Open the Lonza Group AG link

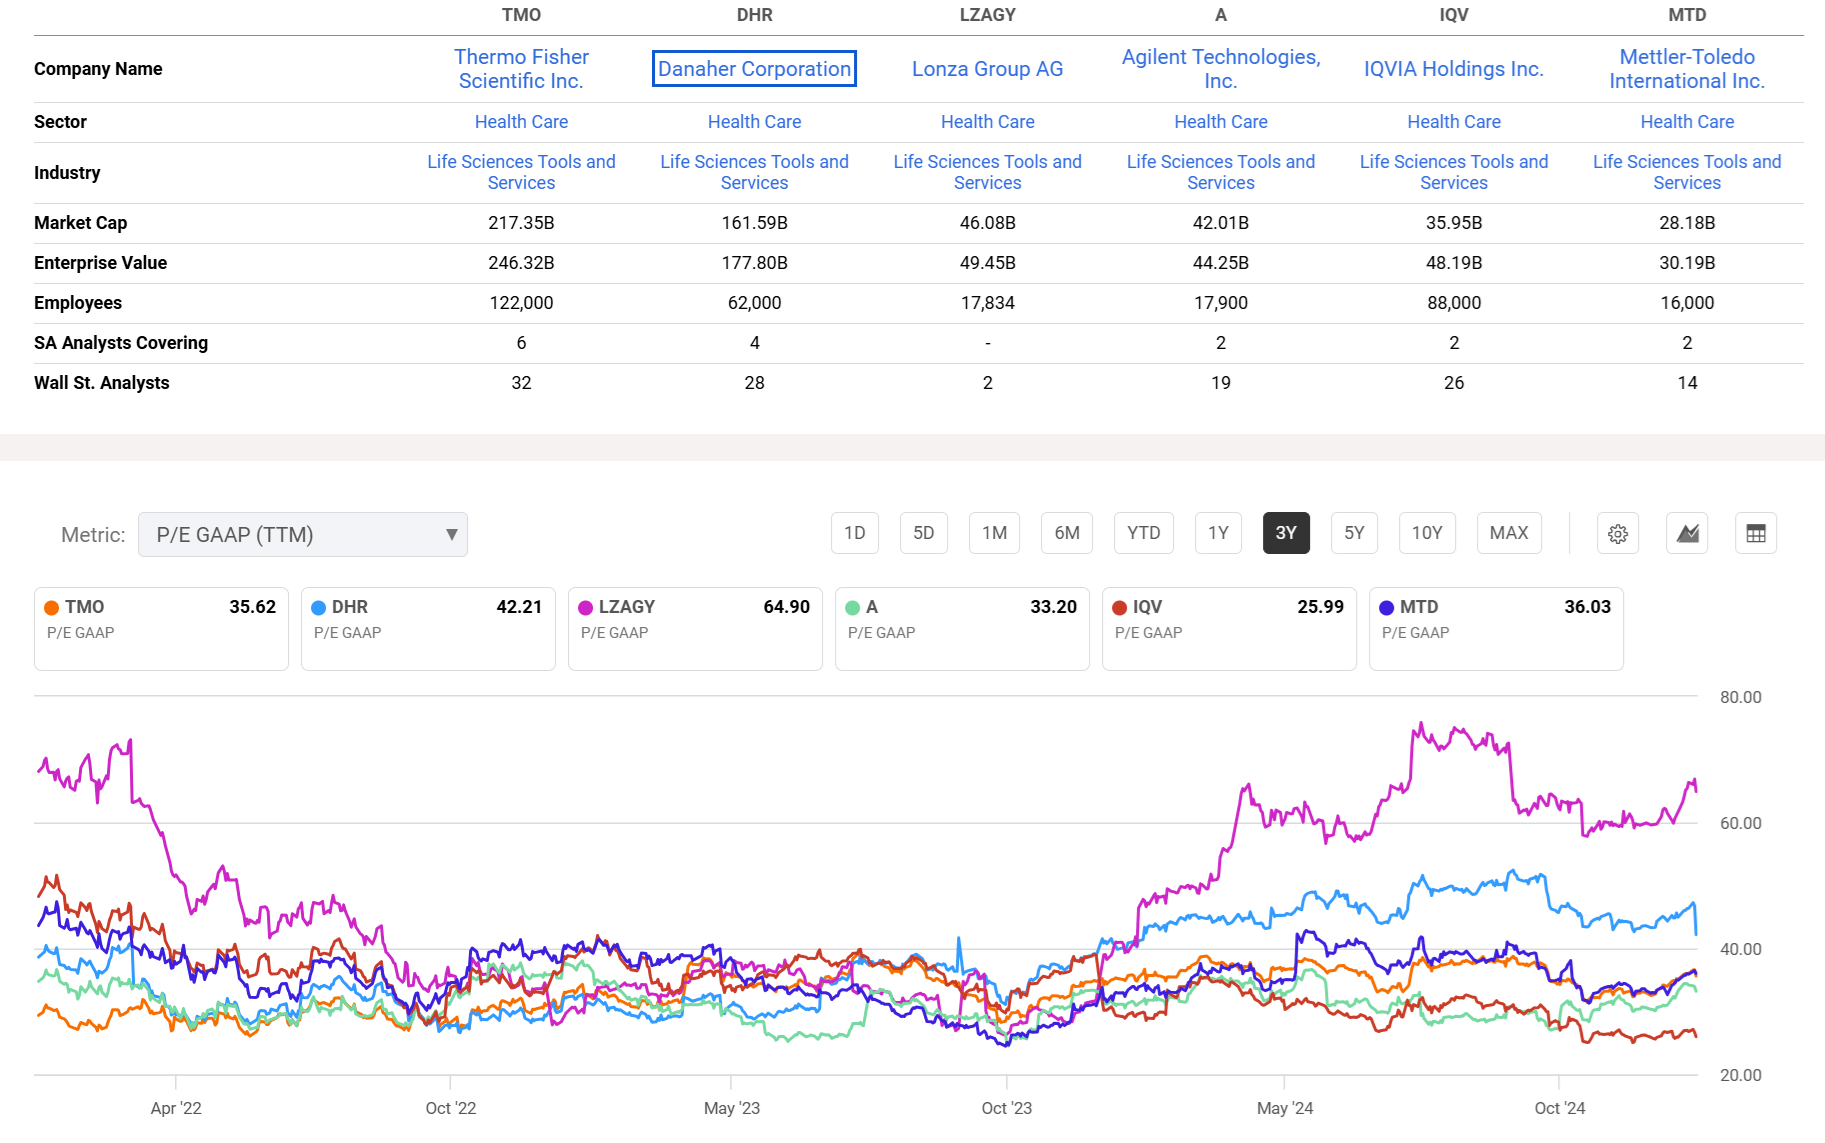click(x=986, y=68)
